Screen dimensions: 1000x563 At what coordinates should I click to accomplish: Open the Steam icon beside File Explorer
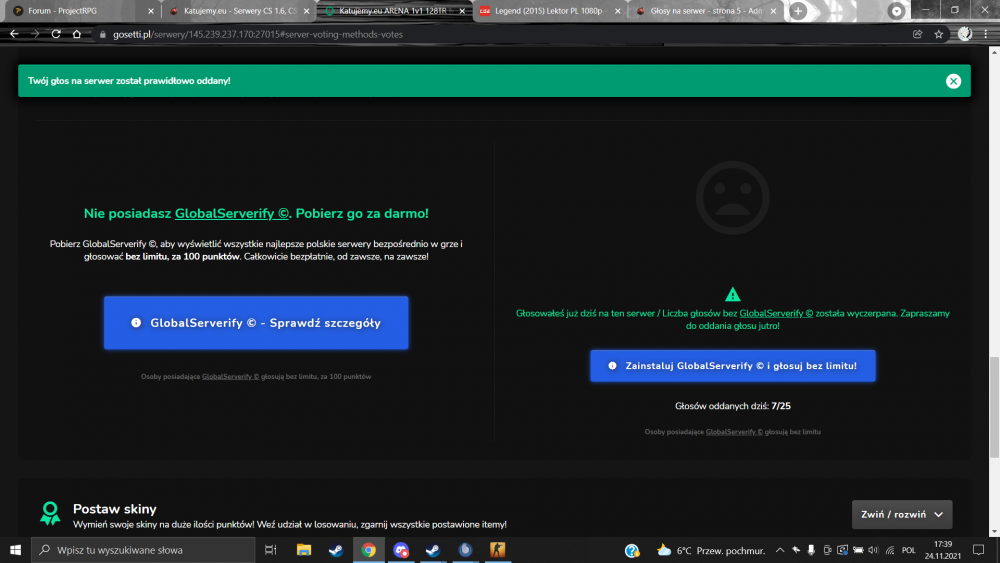[336, 550]
